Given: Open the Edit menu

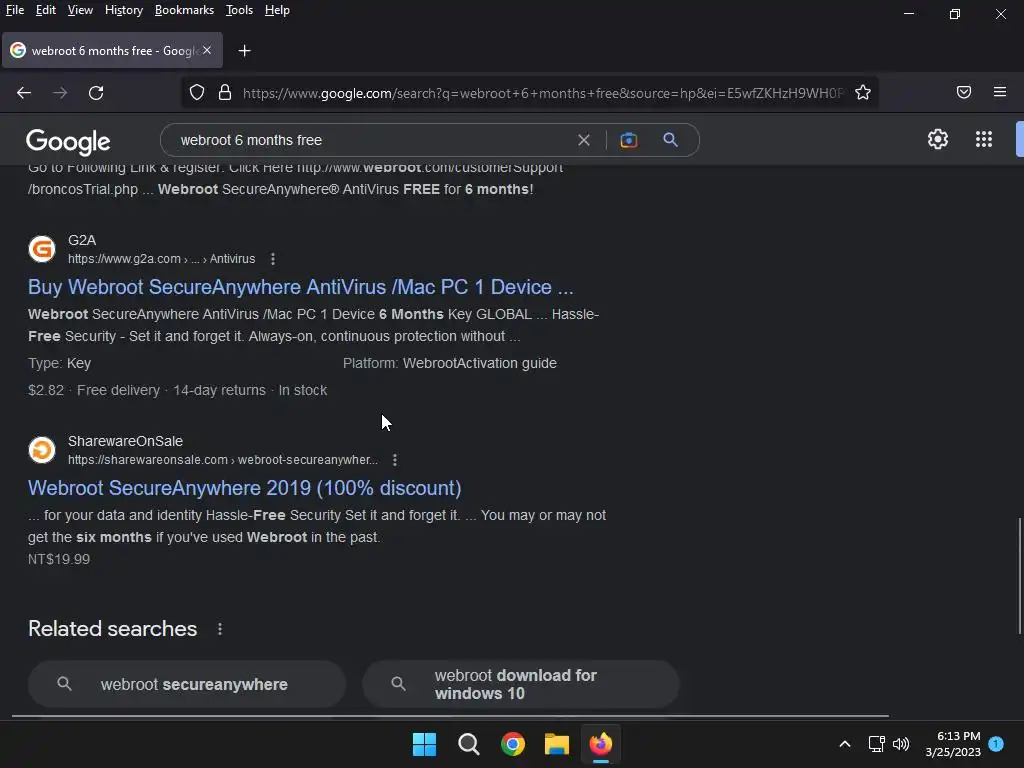Looking at the screenshot, I should (x=46, y=10).
